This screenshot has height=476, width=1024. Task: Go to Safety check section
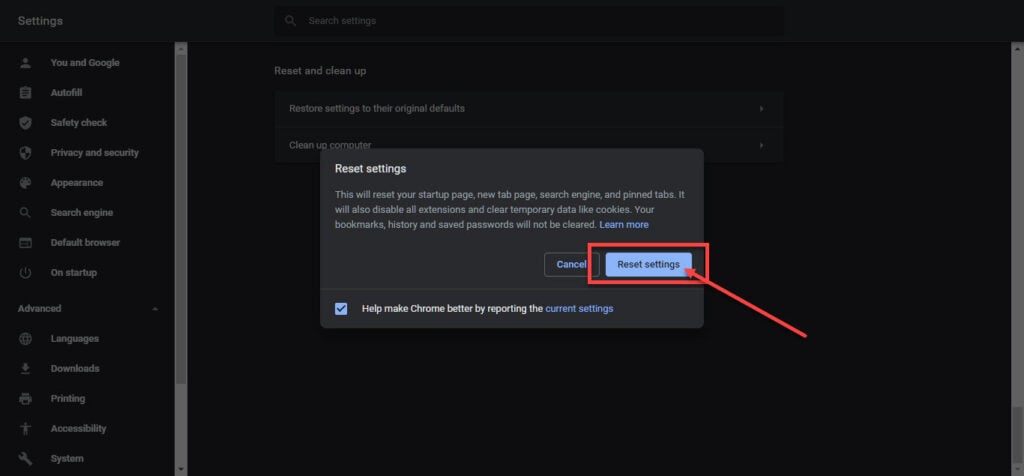tap(79, 123)
